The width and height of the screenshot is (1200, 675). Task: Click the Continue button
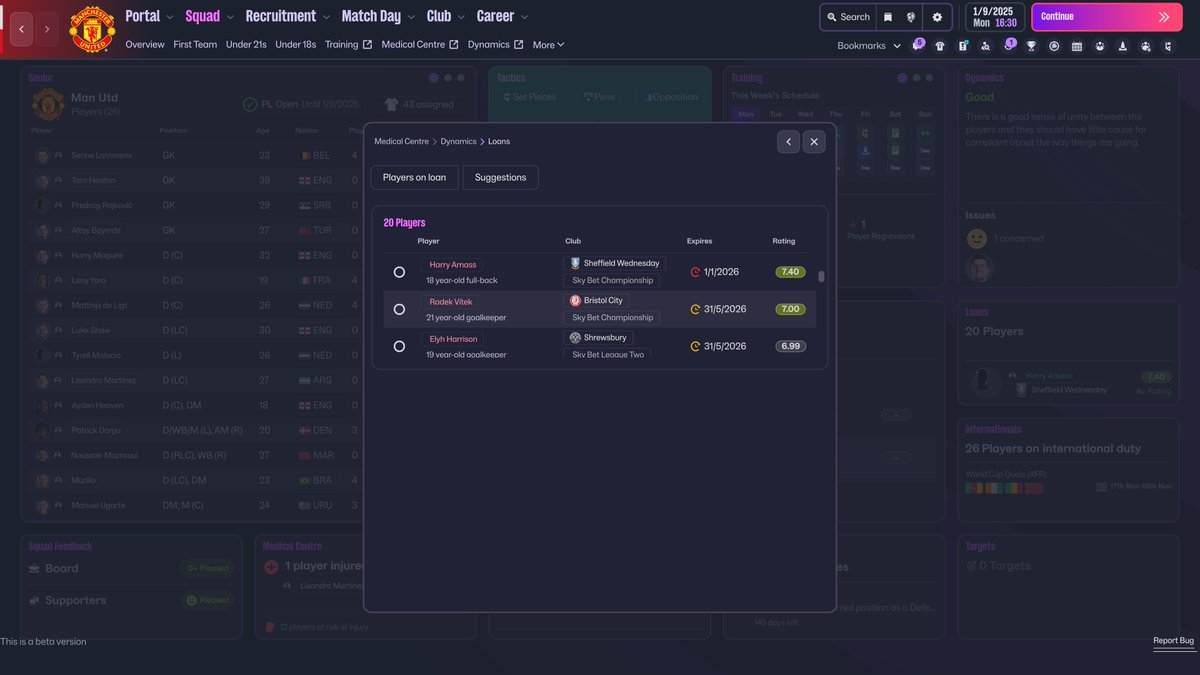1105,17
